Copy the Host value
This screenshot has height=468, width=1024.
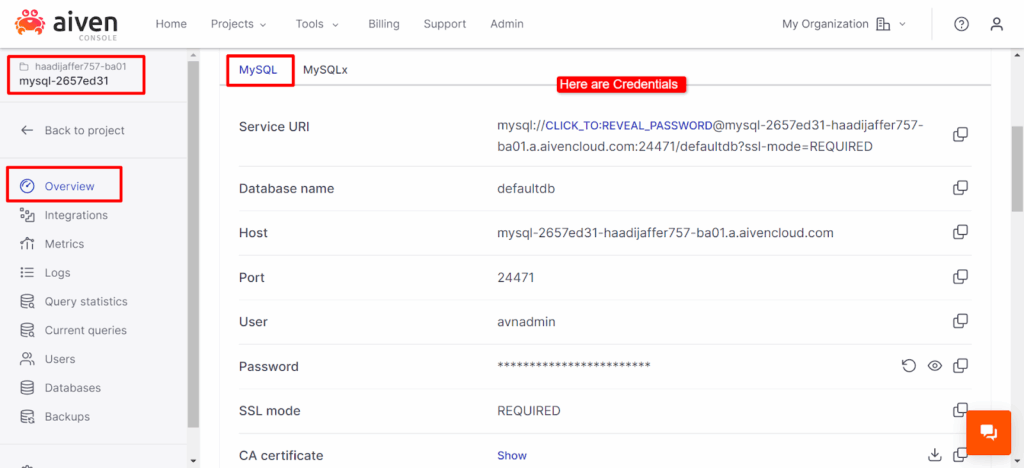pos(960,233)
